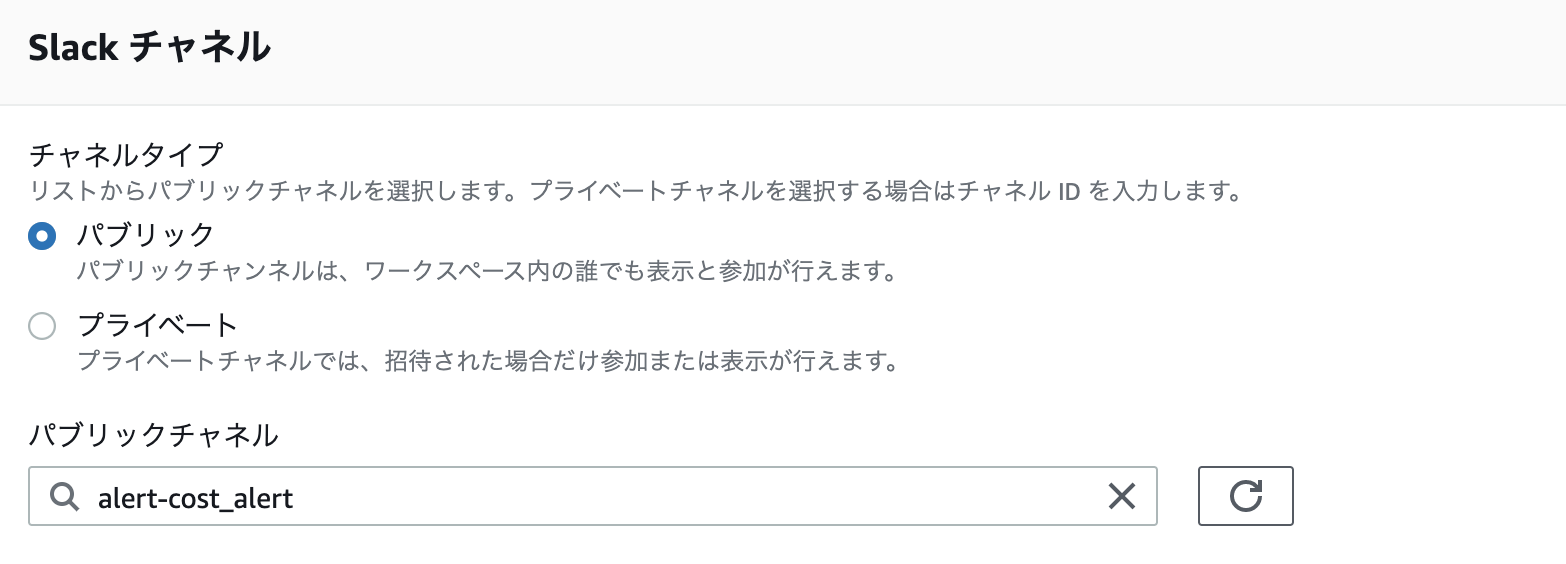The height and width of the screenshot is (564, 1566).
Task: Click the public channel description text
Action: (x=486, y=271)
